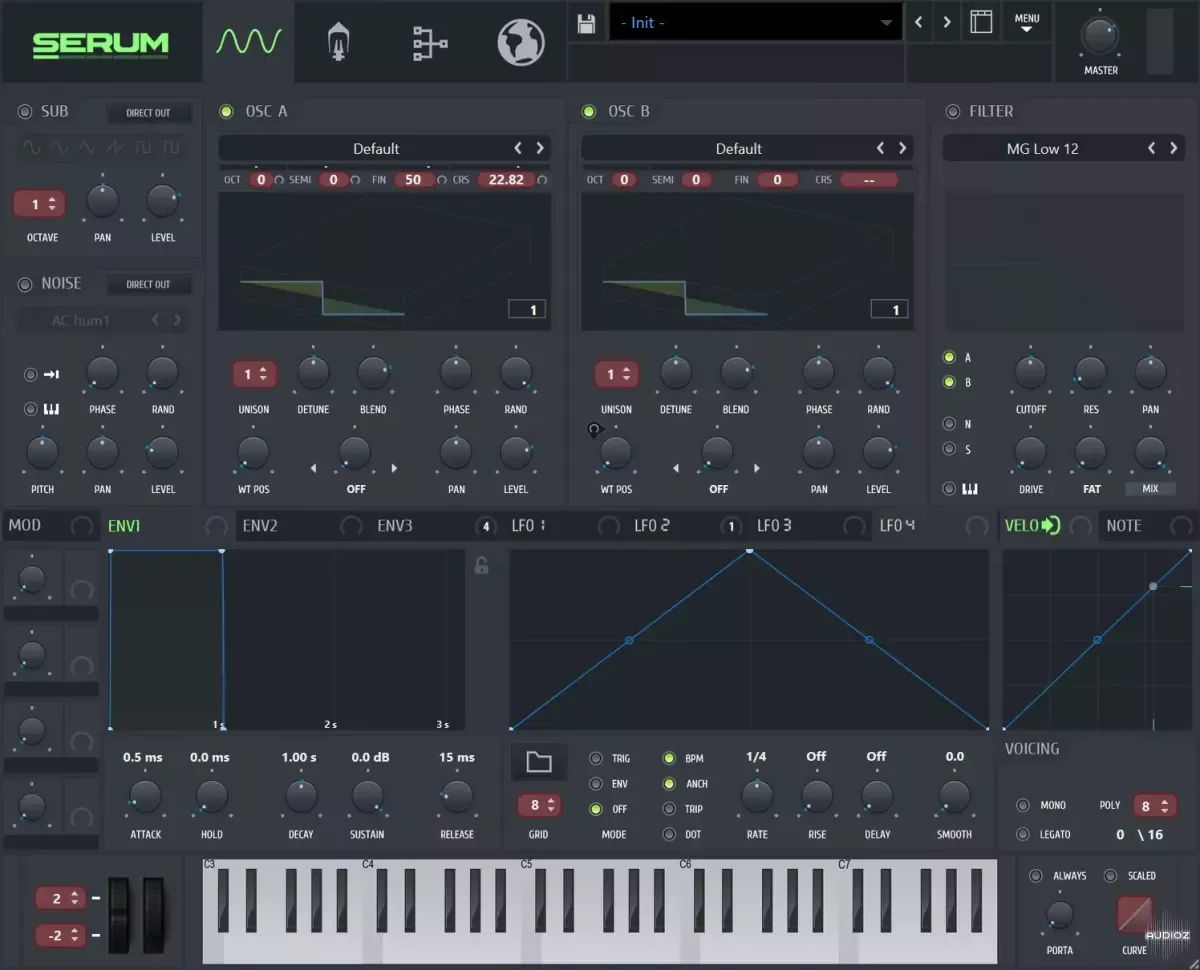Toggle filter routing for oscillator A
This screenshot has width=1200, height=970.
(949, 357)
